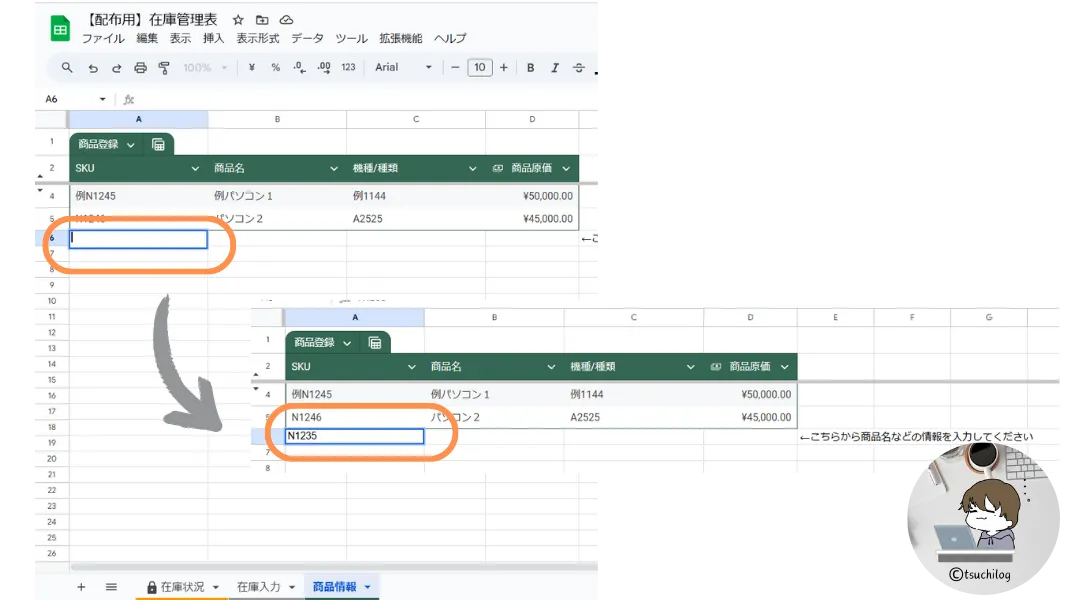
Task: Select the paint format roller tool
Action: (x=164, y=68)
